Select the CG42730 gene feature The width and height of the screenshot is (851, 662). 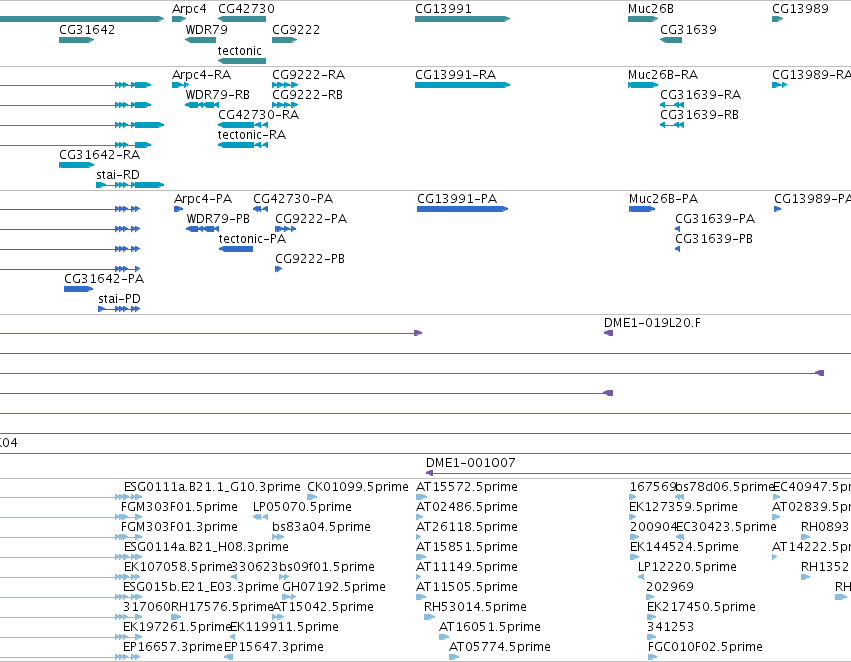click(242, 19)
